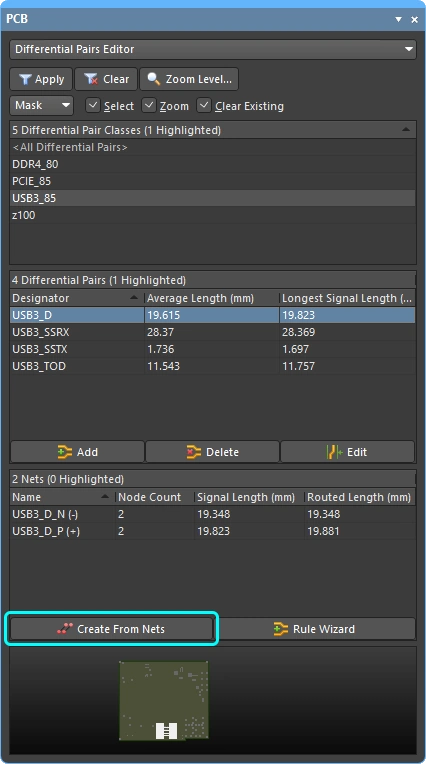
Task: Click the 1.697 longest signal length cell
Action: [x=347, y=349]
